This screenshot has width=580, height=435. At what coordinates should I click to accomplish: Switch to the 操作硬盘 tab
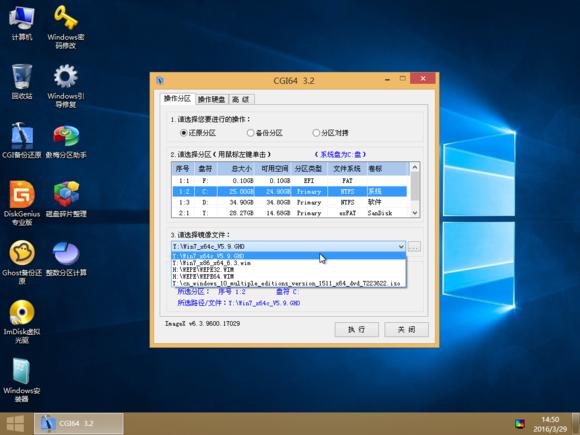[x=211, y=99]
